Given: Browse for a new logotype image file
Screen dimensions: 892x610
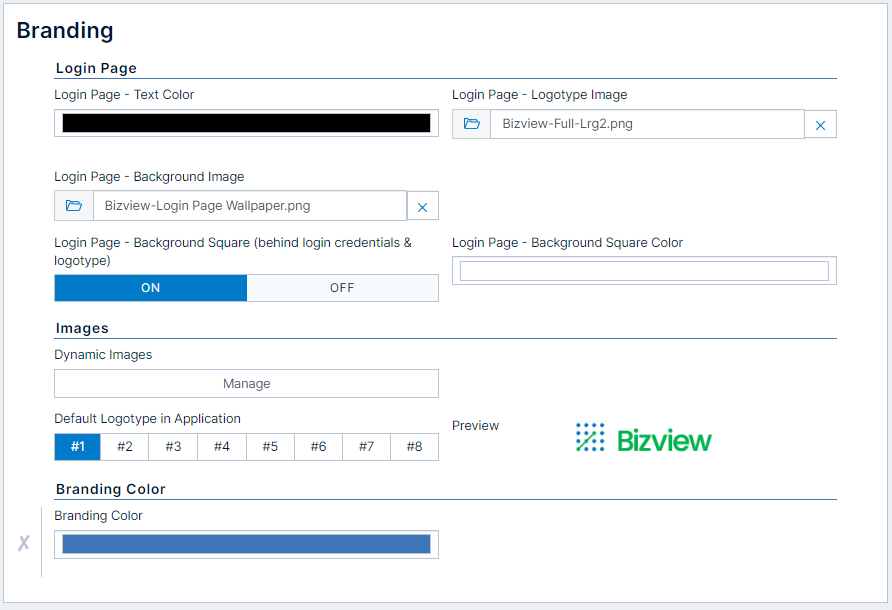Looking at the screenshot, I should (x=470, y=124).
